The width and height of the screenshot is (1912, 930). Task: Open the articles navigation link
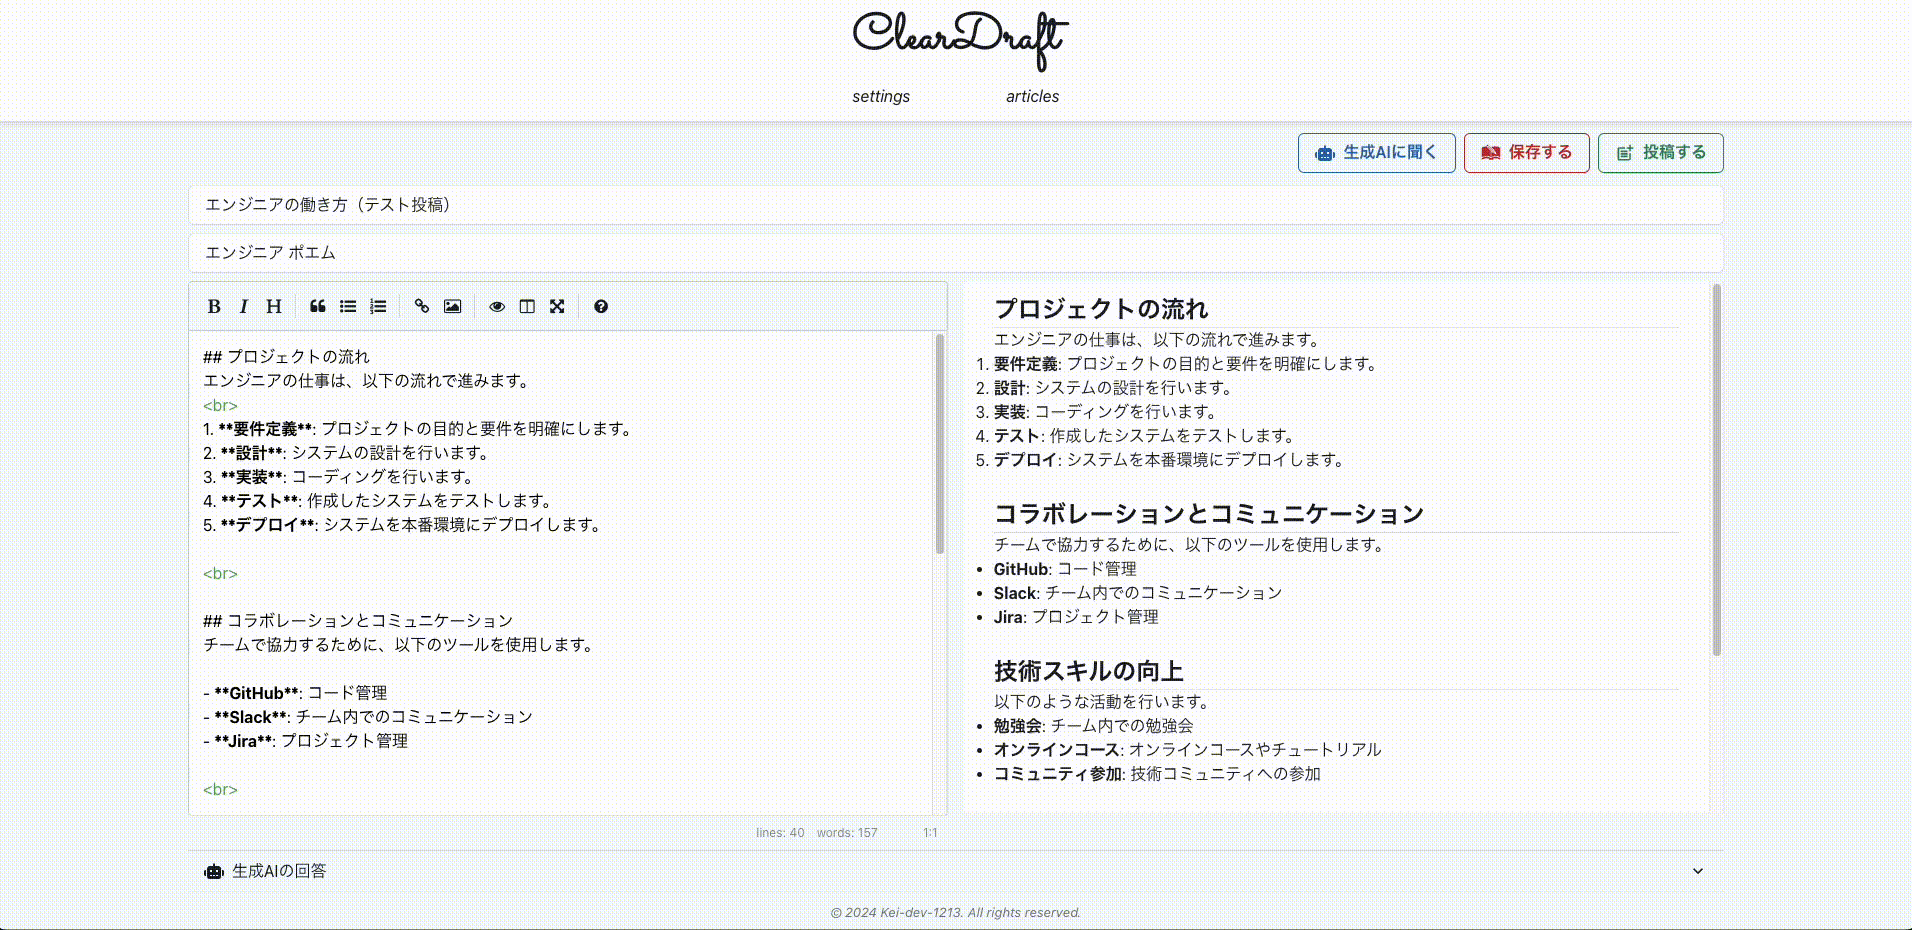(1032, 96)
